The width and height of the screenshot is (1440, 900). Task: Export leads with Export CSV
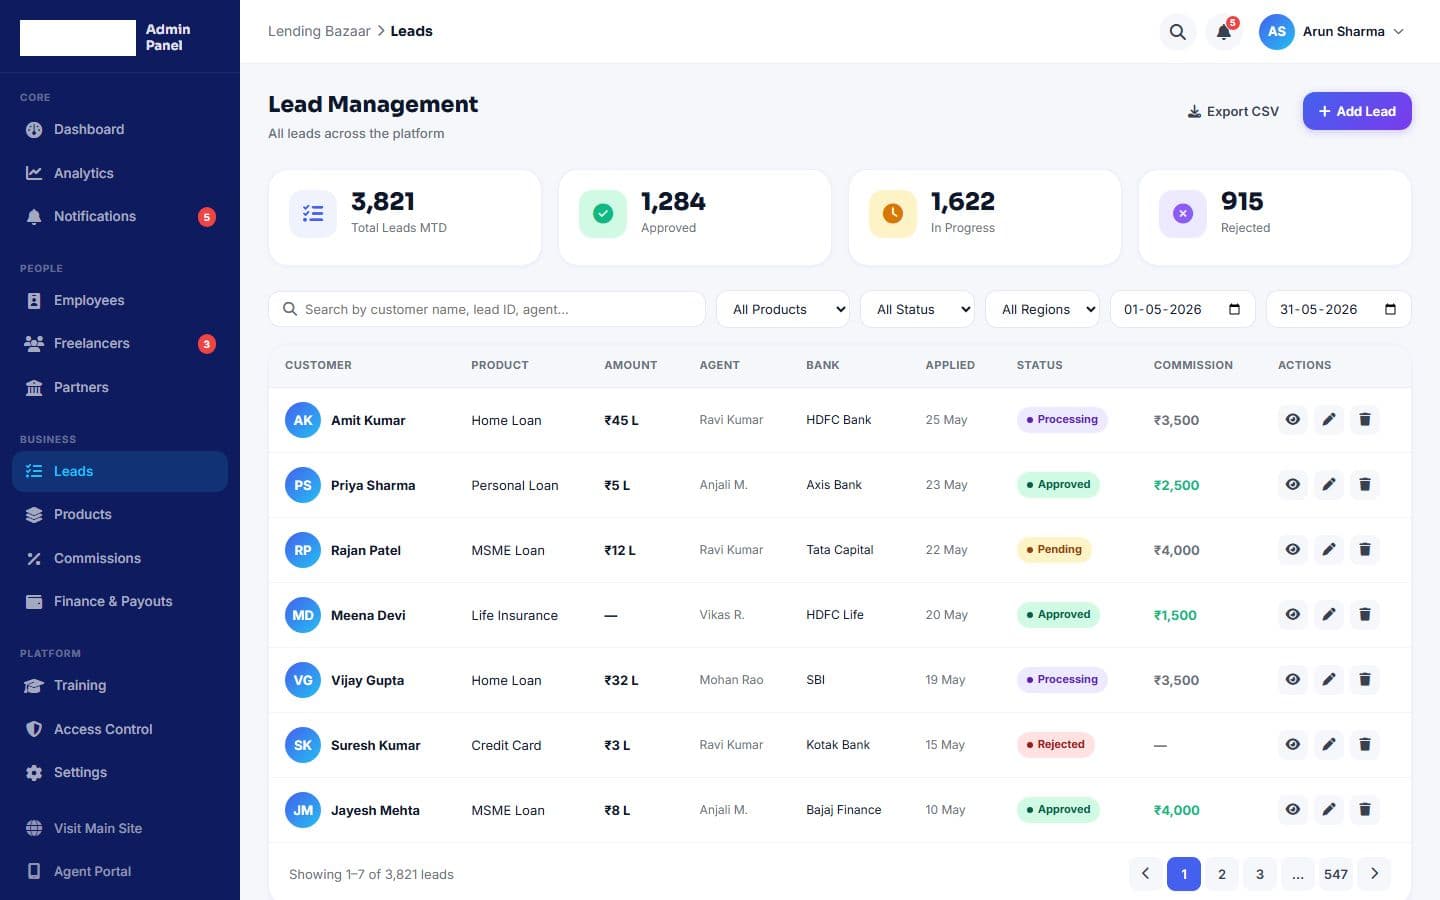(x=1233, y=111)
